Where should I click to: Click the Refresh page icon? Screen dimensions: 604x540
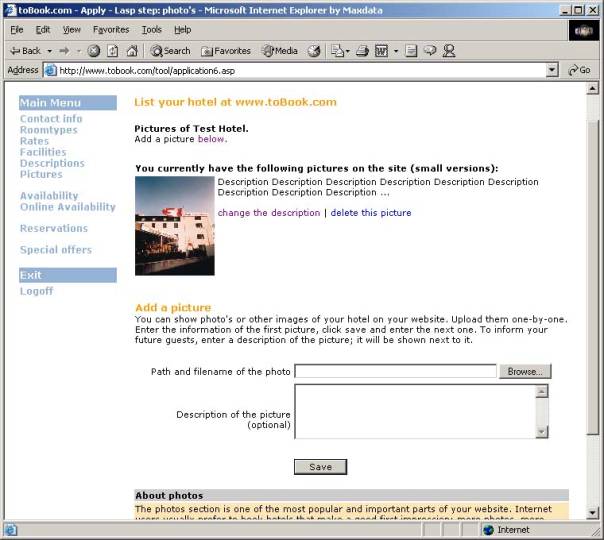click(x=112, y=50)
